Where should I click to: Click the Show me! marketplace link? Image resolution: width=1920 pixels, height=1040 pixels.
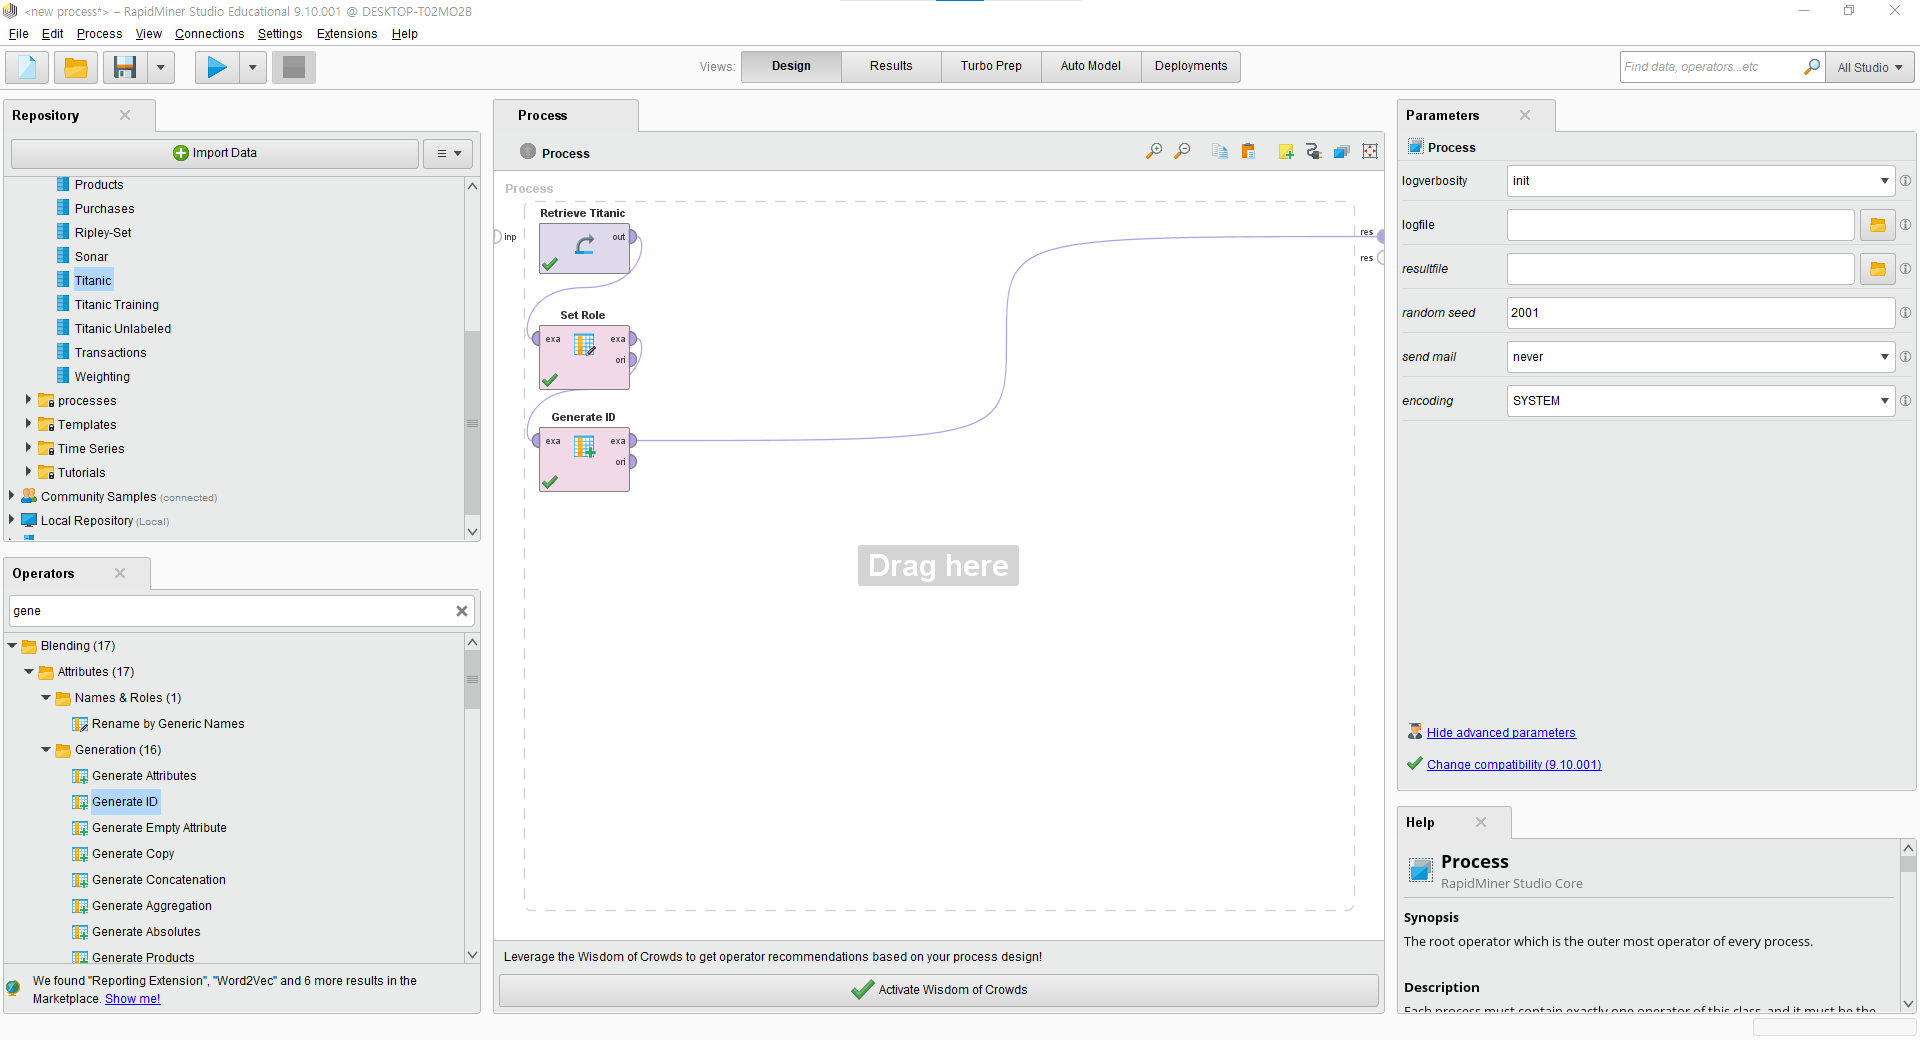(x=132, y=999)
